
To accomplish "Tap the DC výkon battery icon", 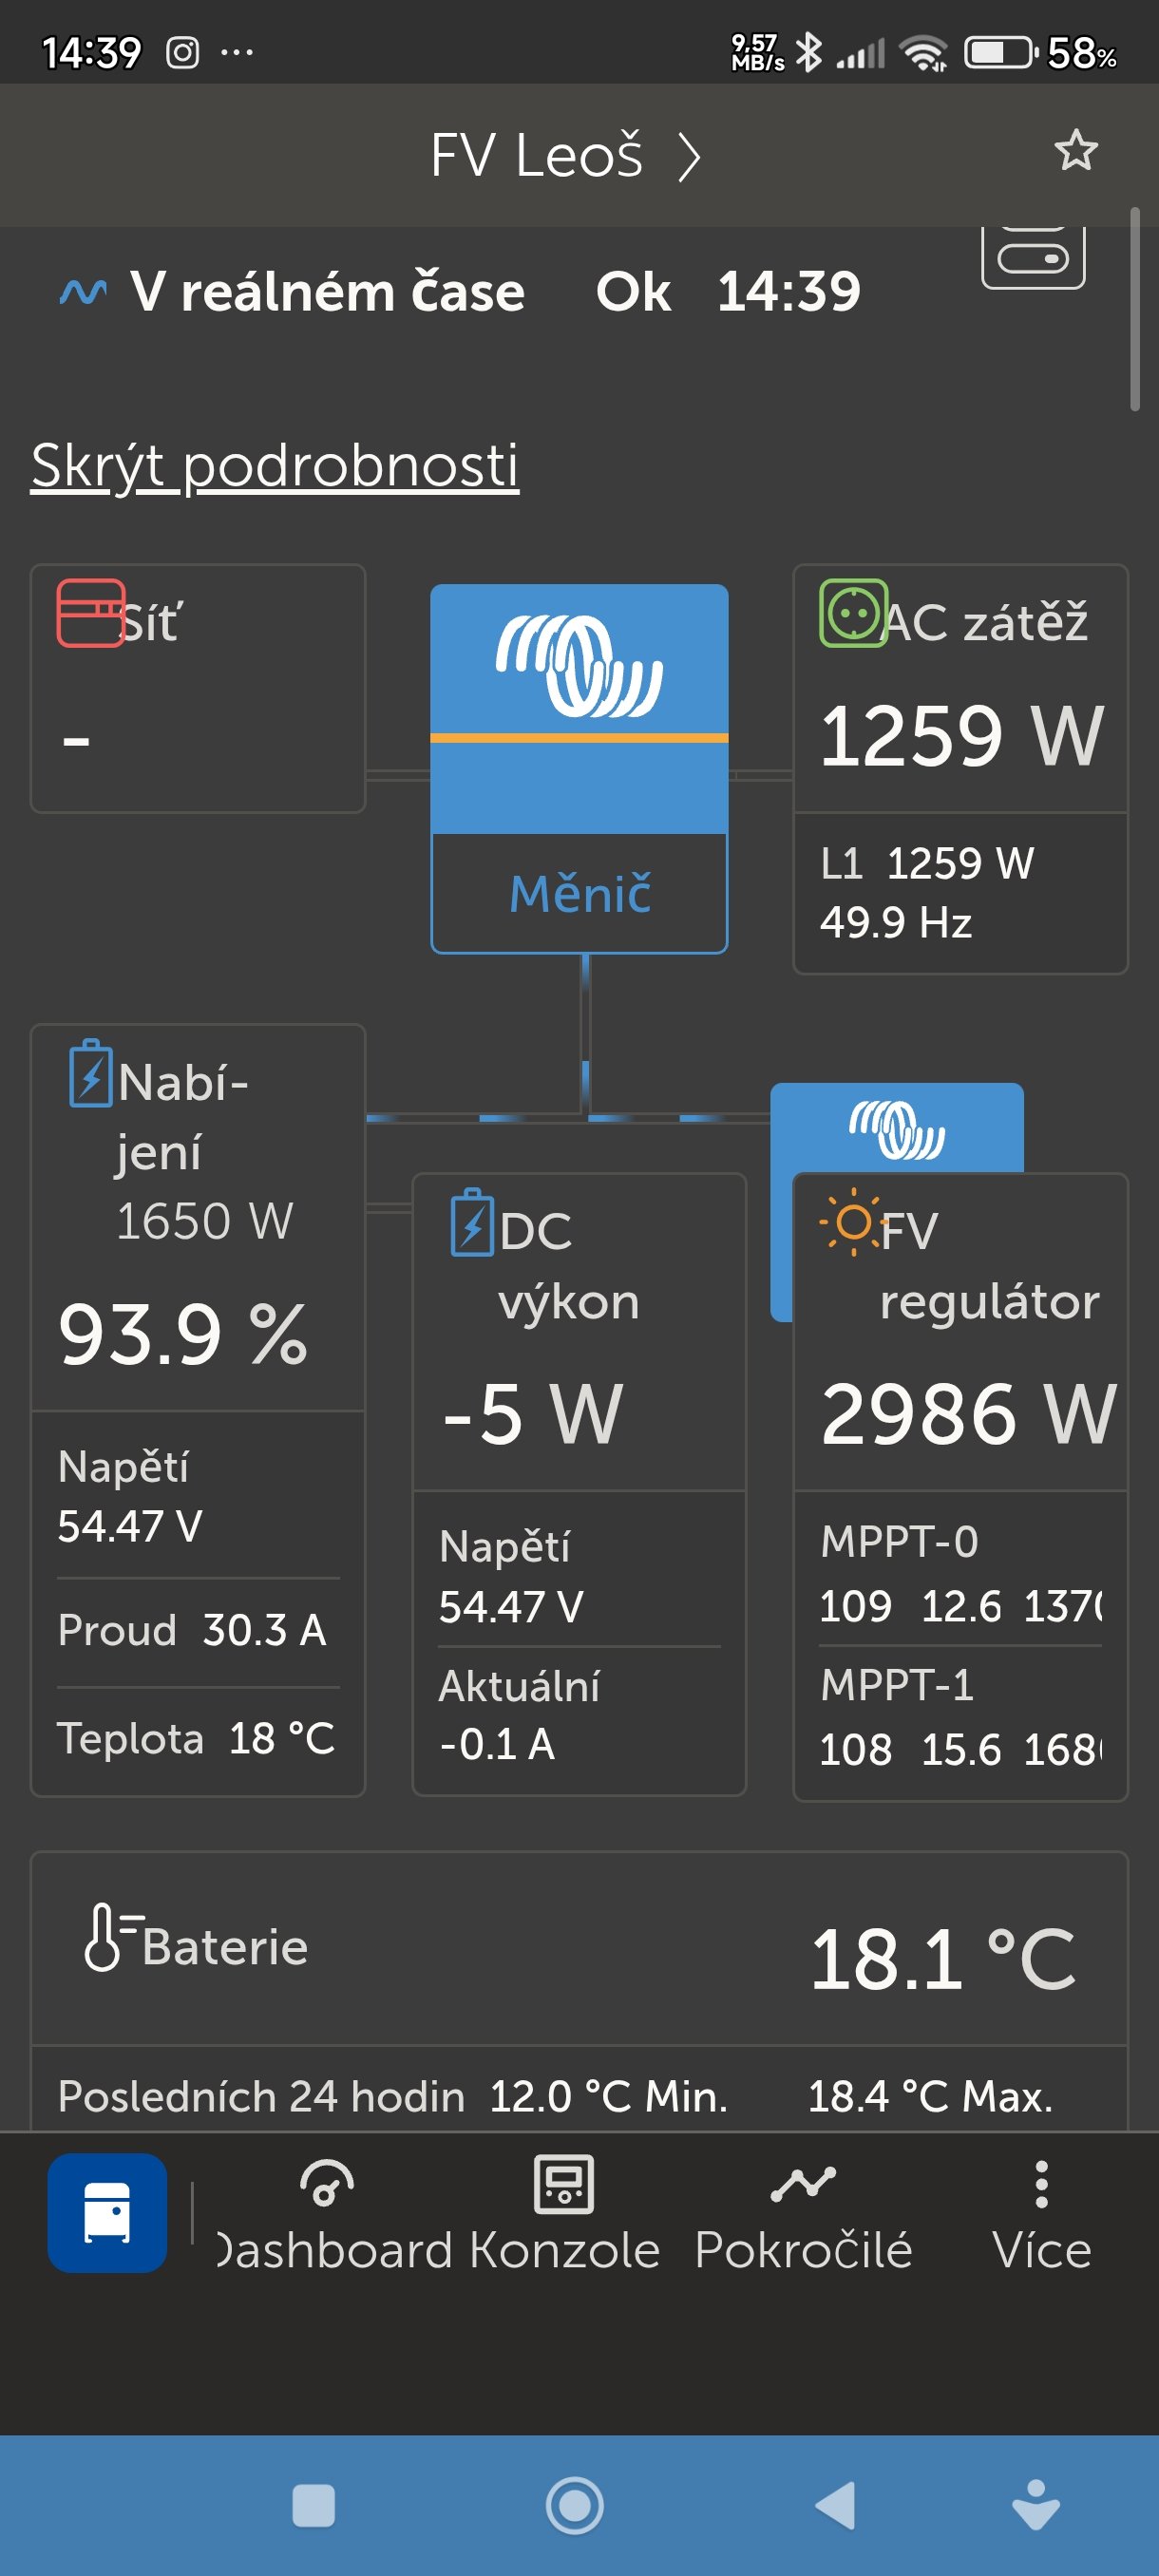I will click(x=472, y=1222).
